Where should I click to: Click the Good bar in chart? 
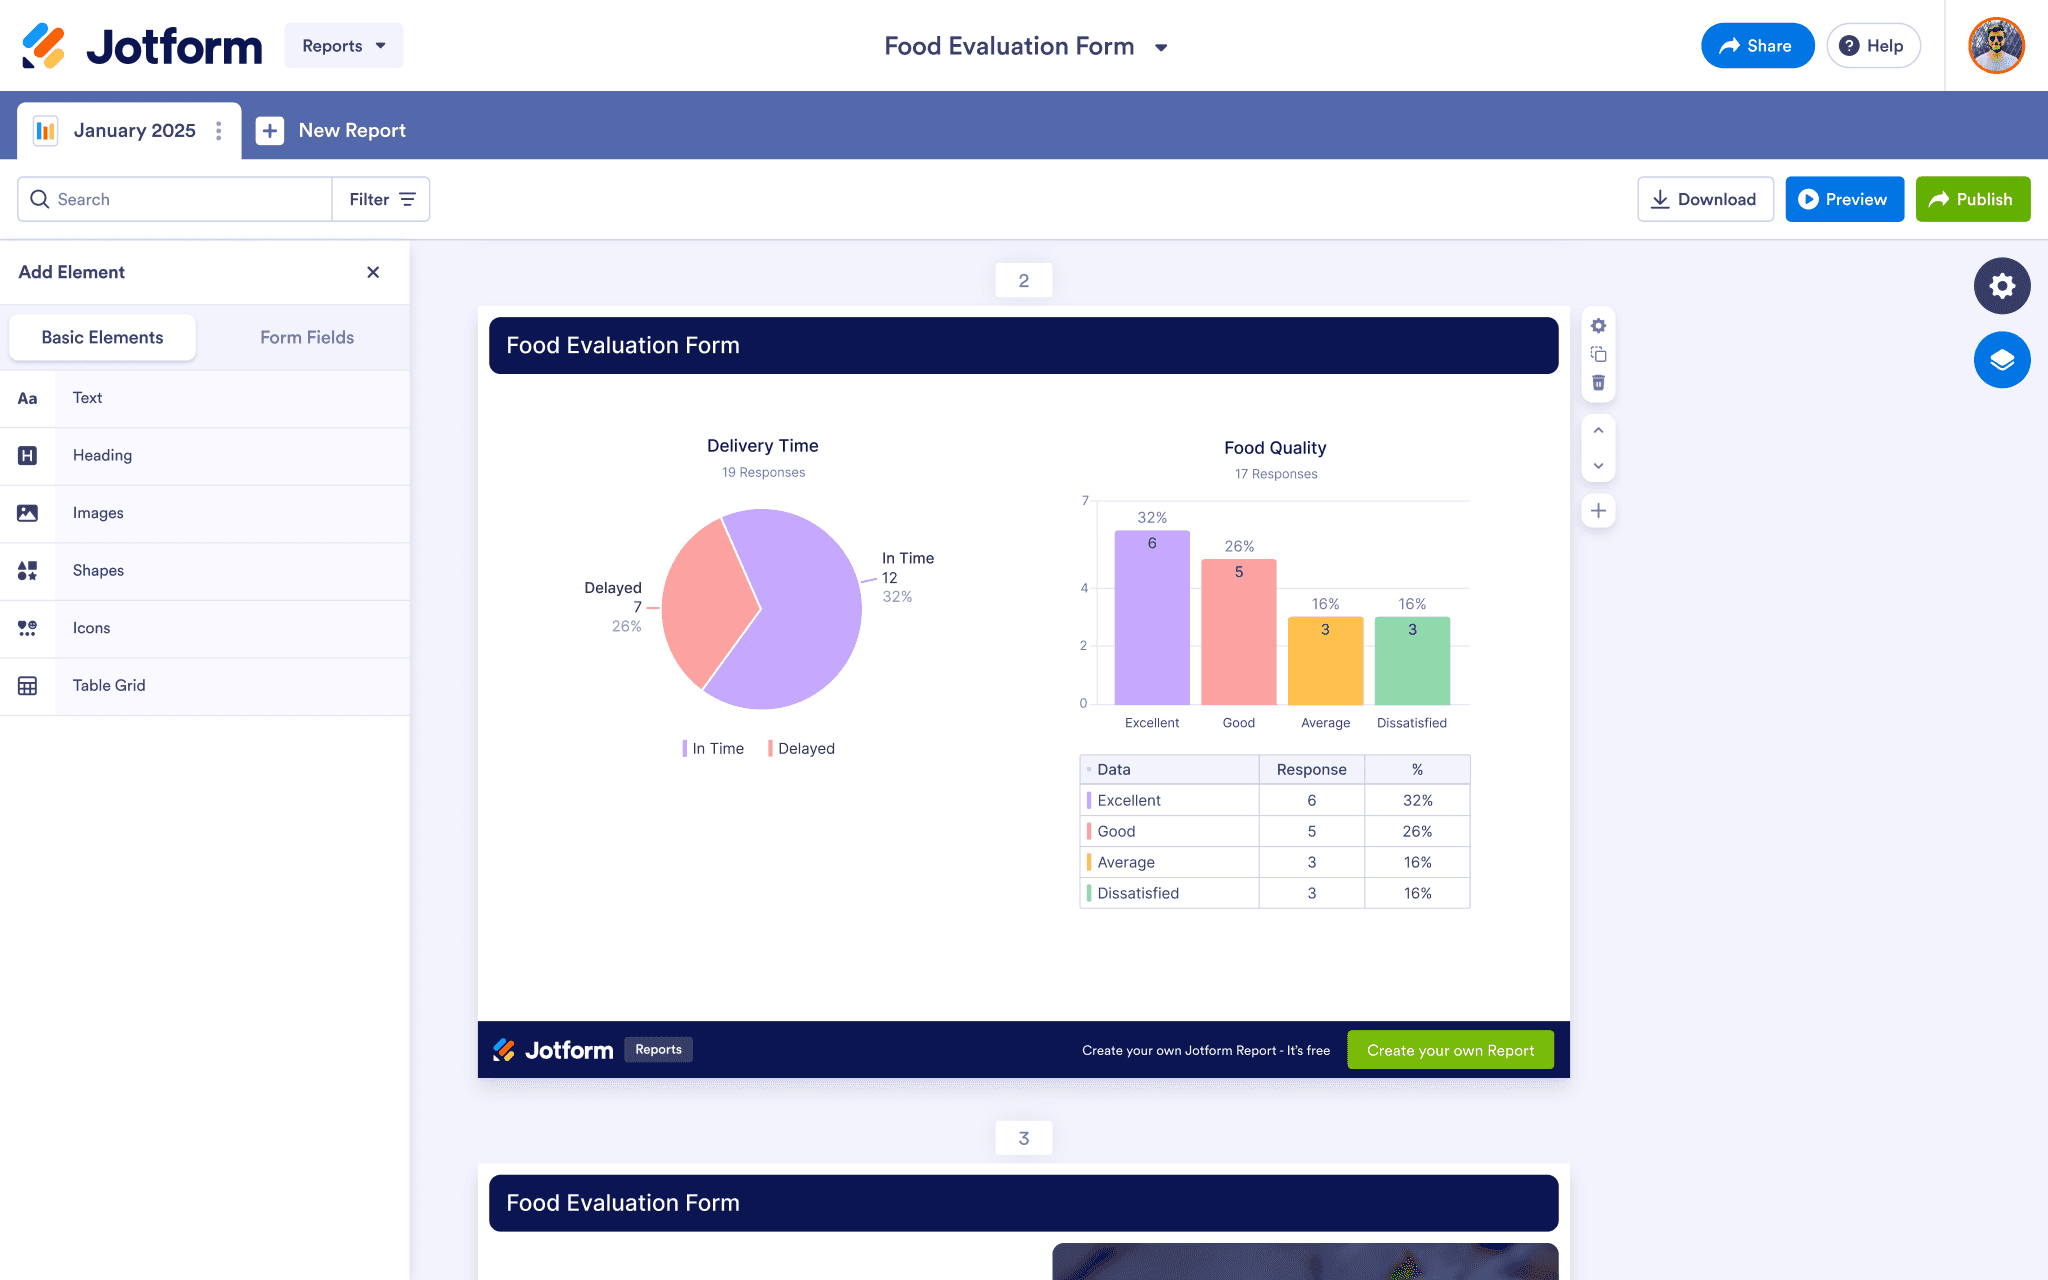tap(1238, 632)
